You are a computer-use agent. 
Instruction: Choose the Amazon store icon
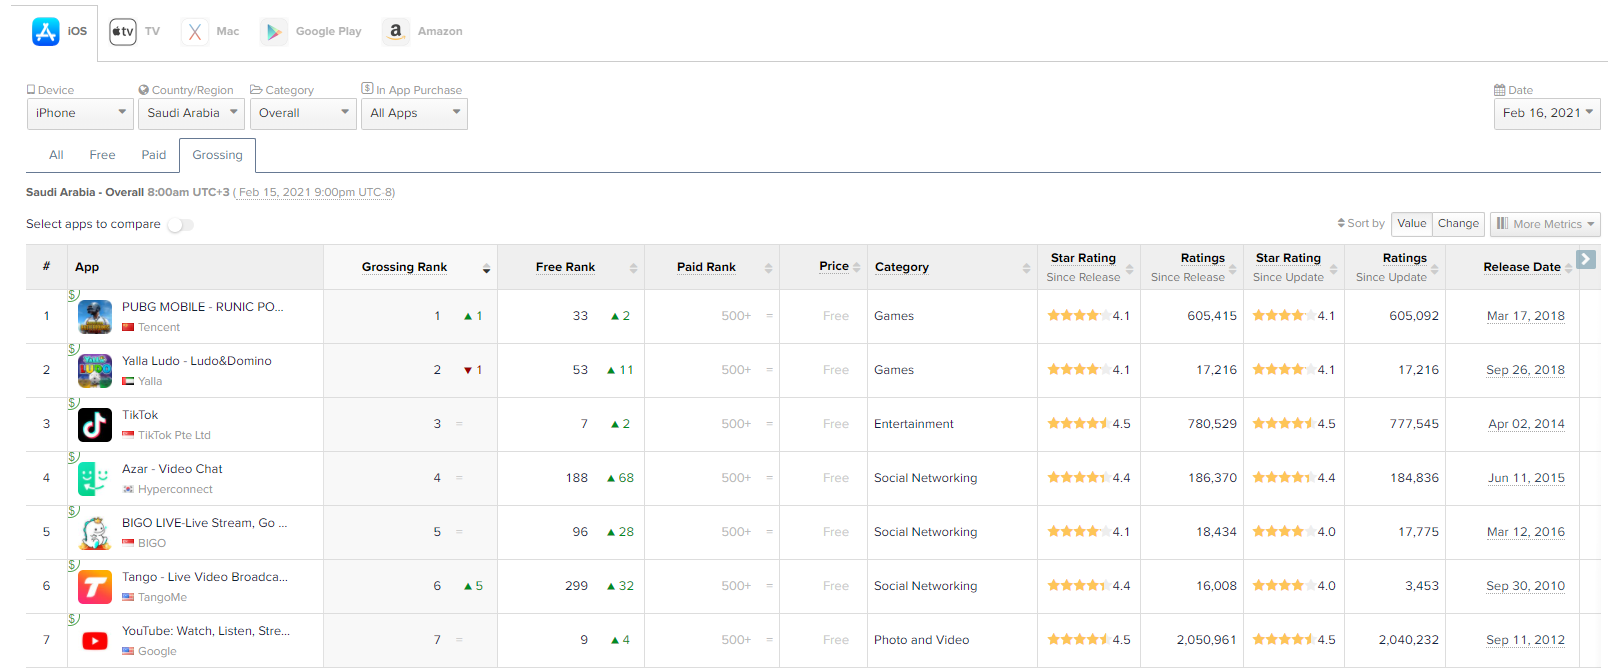396,32
